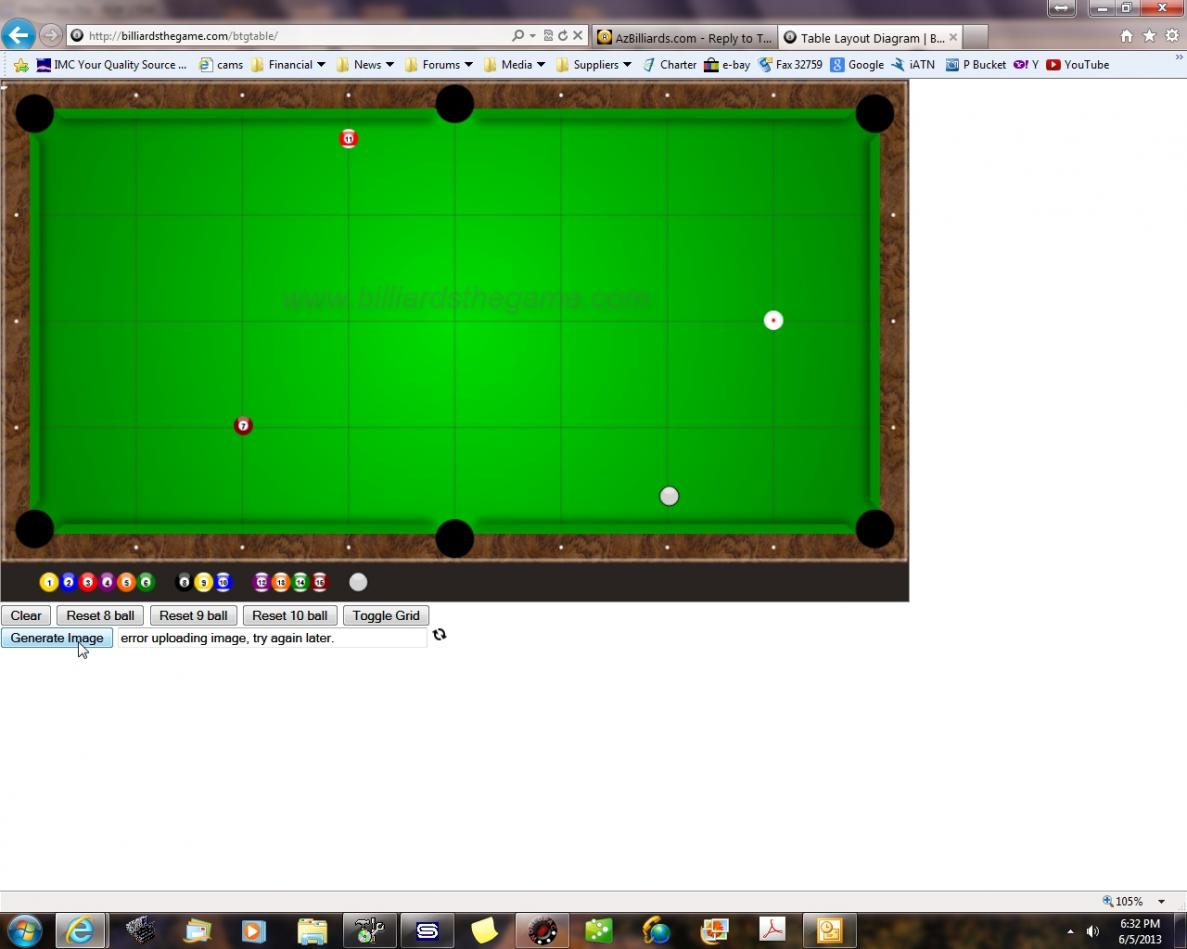Open the zoom level 105% dropdown

pos(1134,901)
